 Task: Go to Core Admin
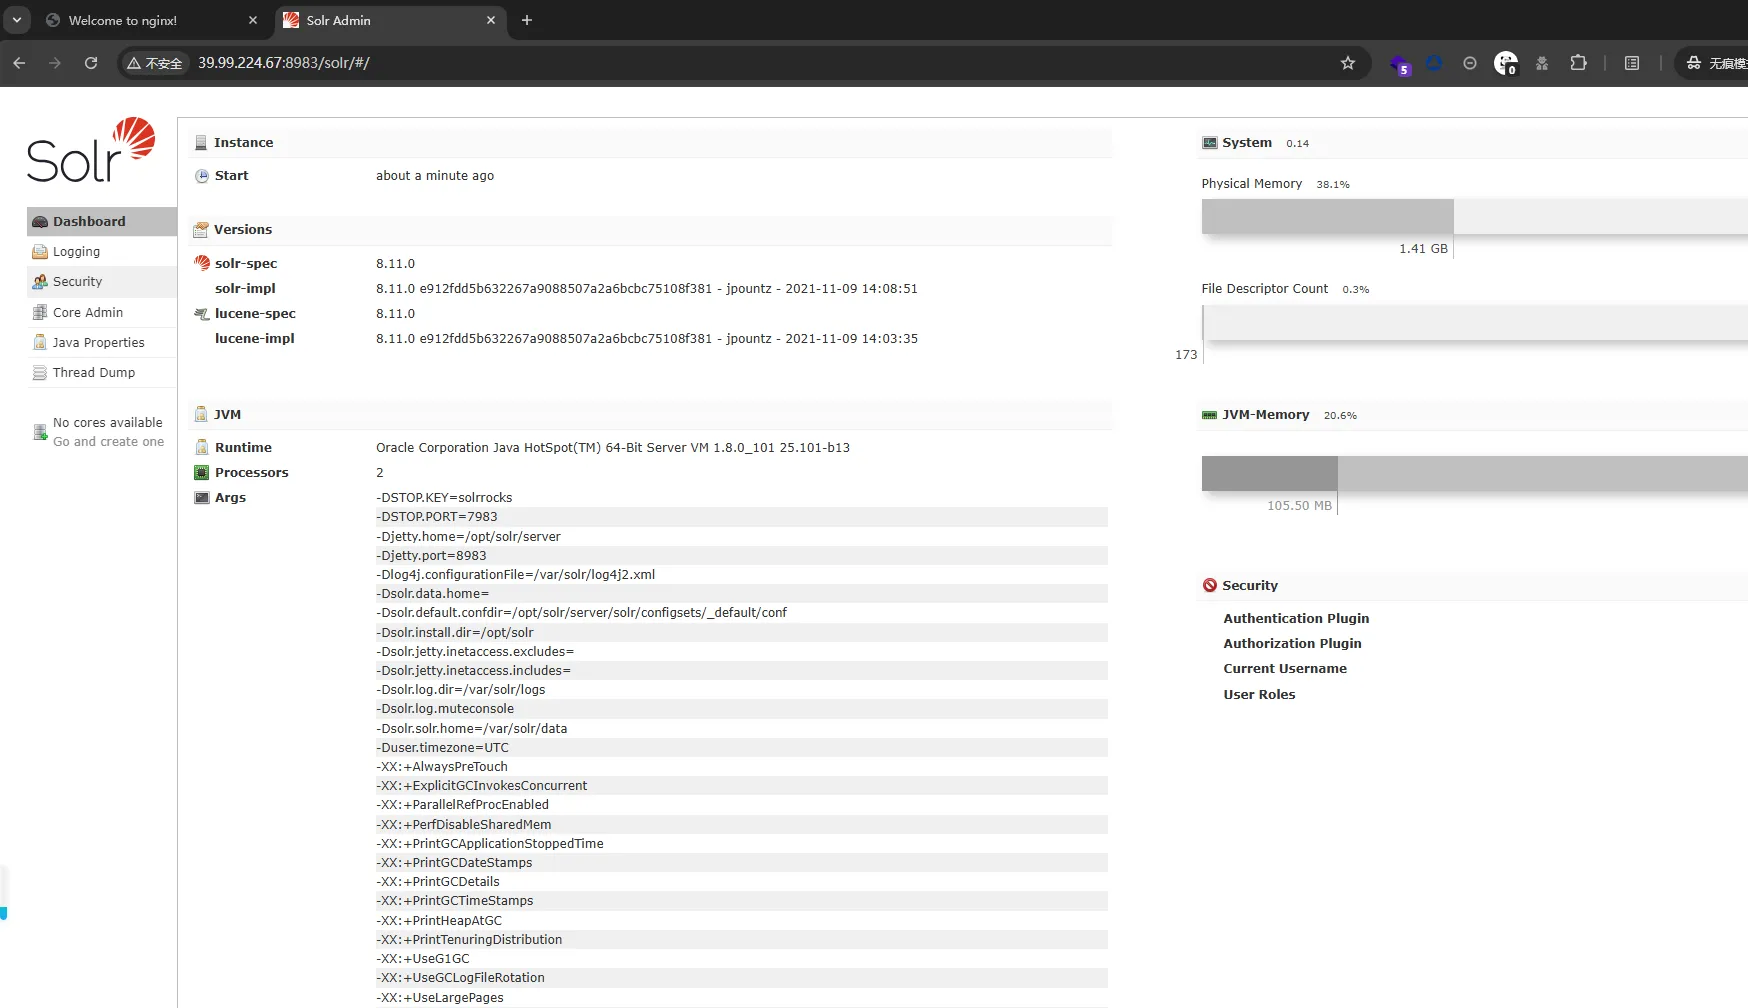(x=102, y=313)
